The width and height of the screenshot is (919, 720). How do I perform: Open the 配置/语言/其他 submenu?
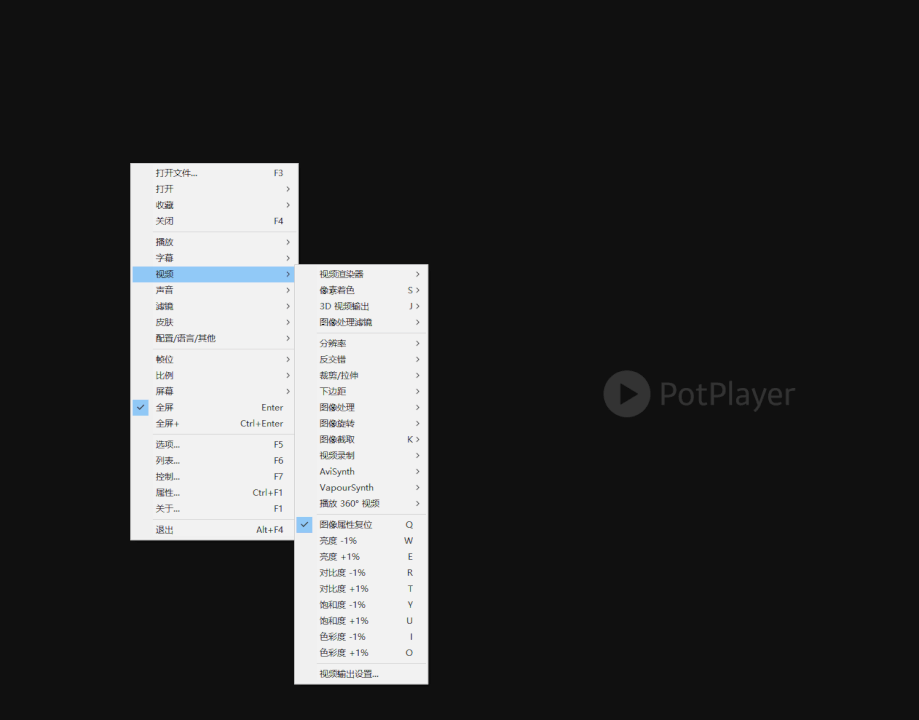(215, 338)
